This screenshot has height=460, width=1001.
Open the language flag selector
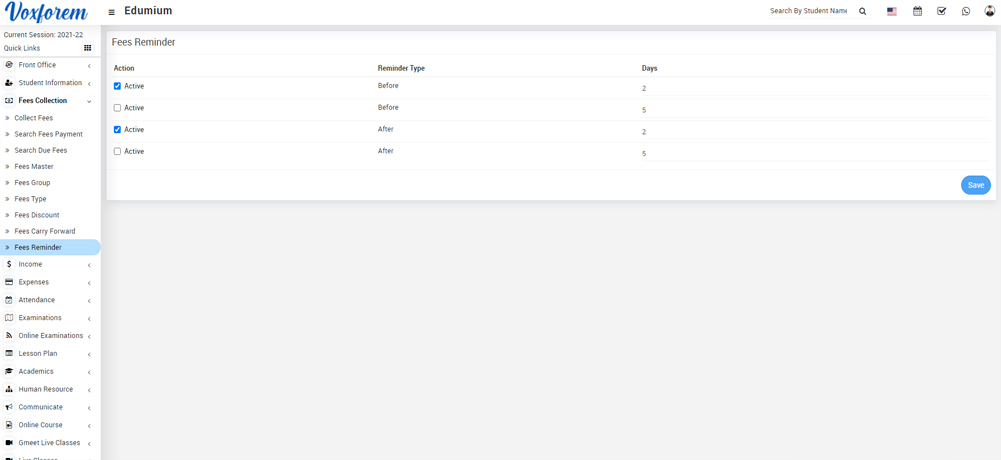[x=892, y=11]
